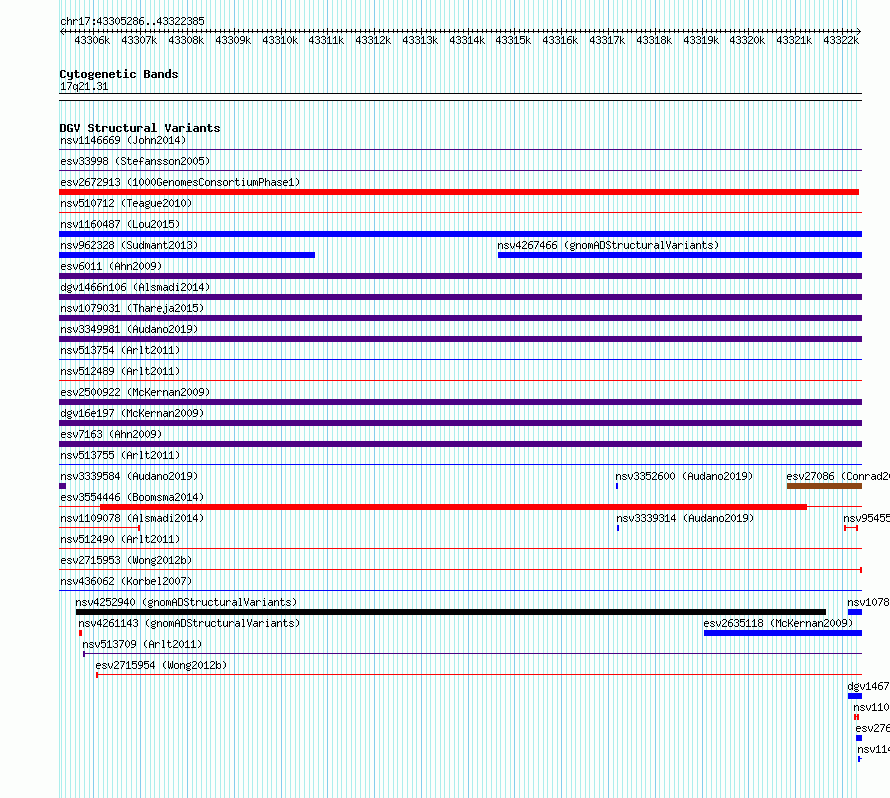Select the nsv962328 (Sudmant2013) label
890x798 pixels.
pyautogui.click(x=129, y=245)
